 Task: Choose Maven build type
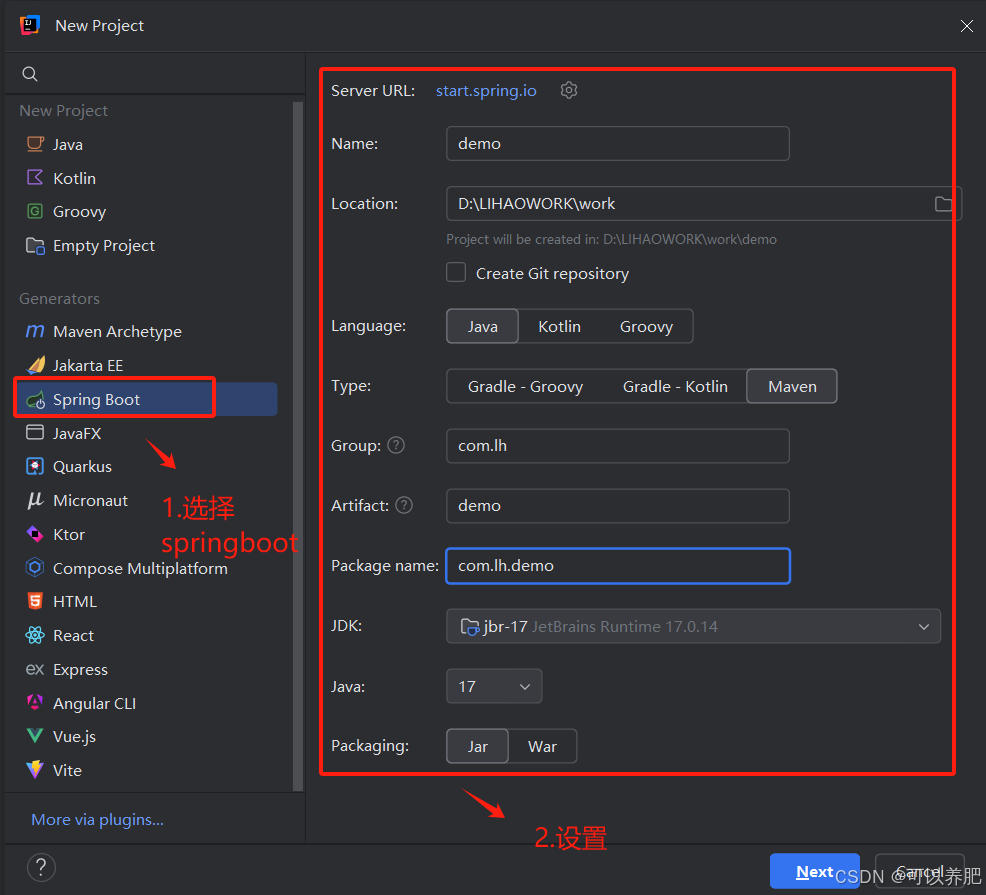(792, 386)
